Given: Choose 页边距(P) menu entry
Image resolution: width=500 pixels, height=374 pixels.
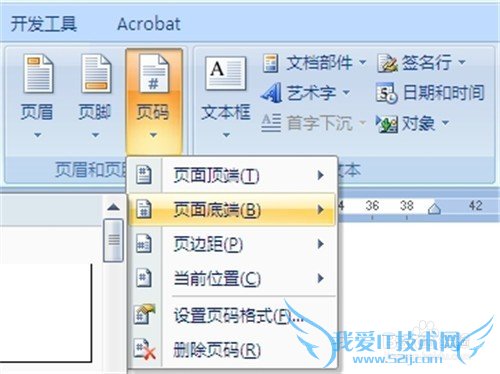Looking at the screenshot, I should (x=232, y=244).
